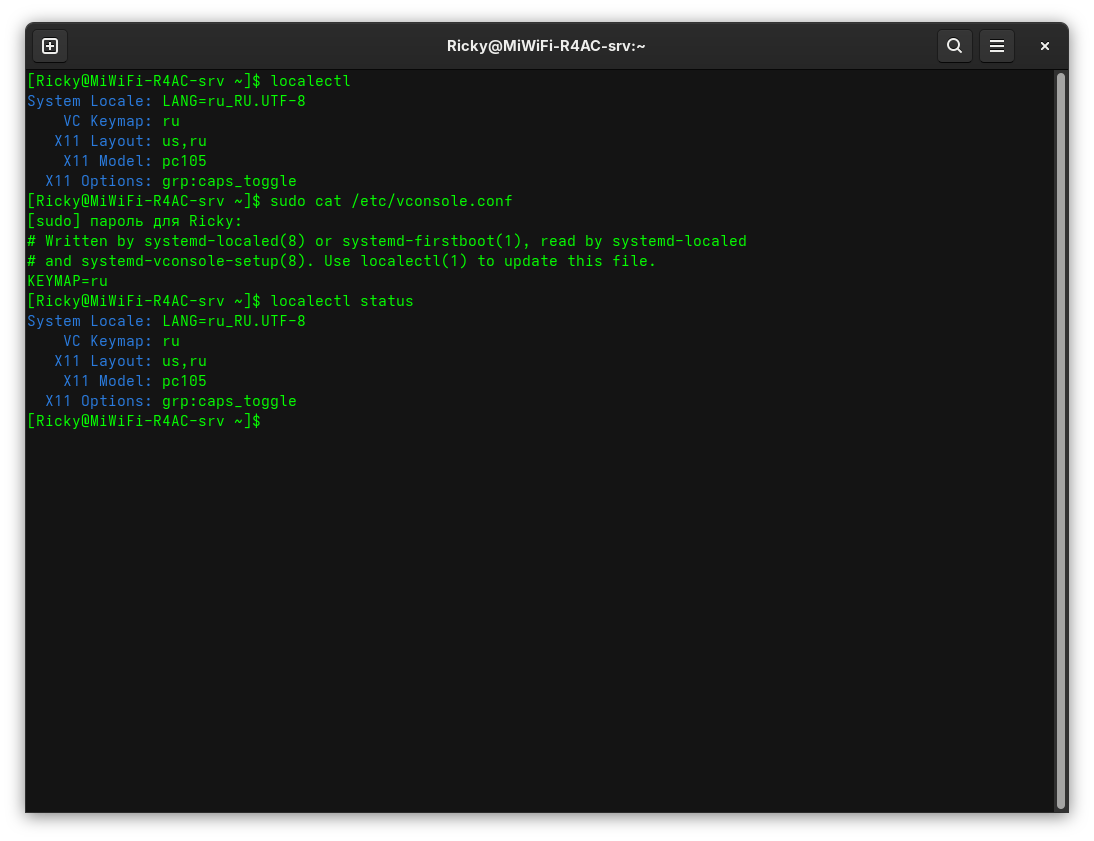Click the last empty prompt line
1094x841 pixels.
coord(144,421)
